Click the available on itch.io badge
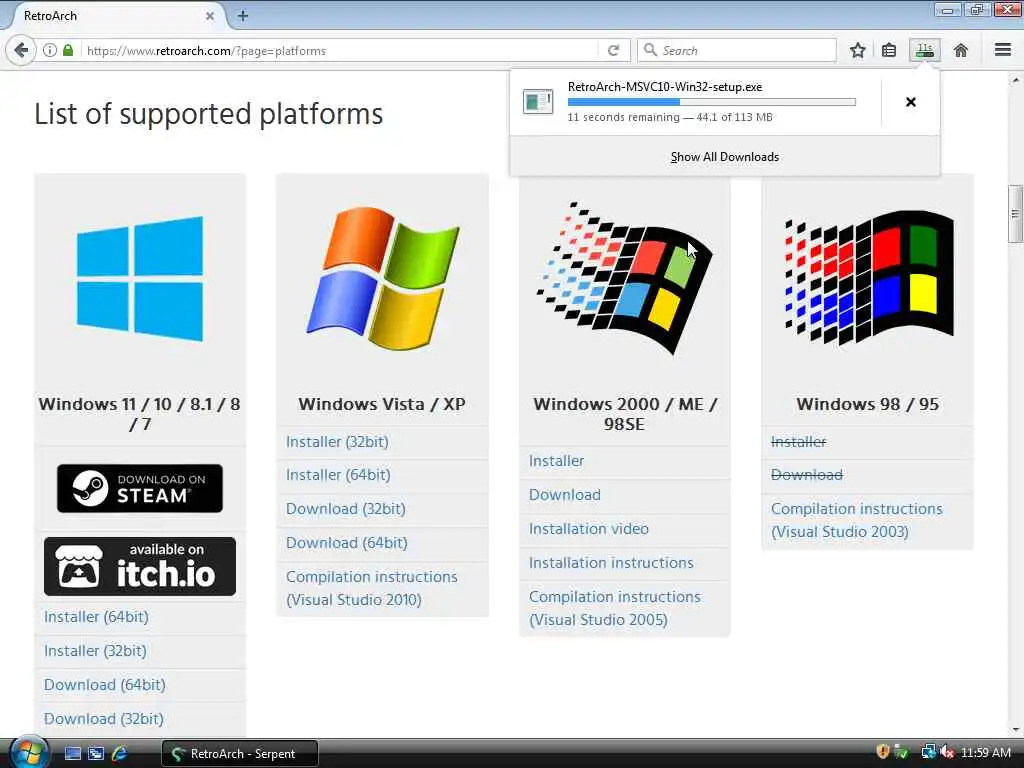 pyautogui.click(x=140, y=566)
